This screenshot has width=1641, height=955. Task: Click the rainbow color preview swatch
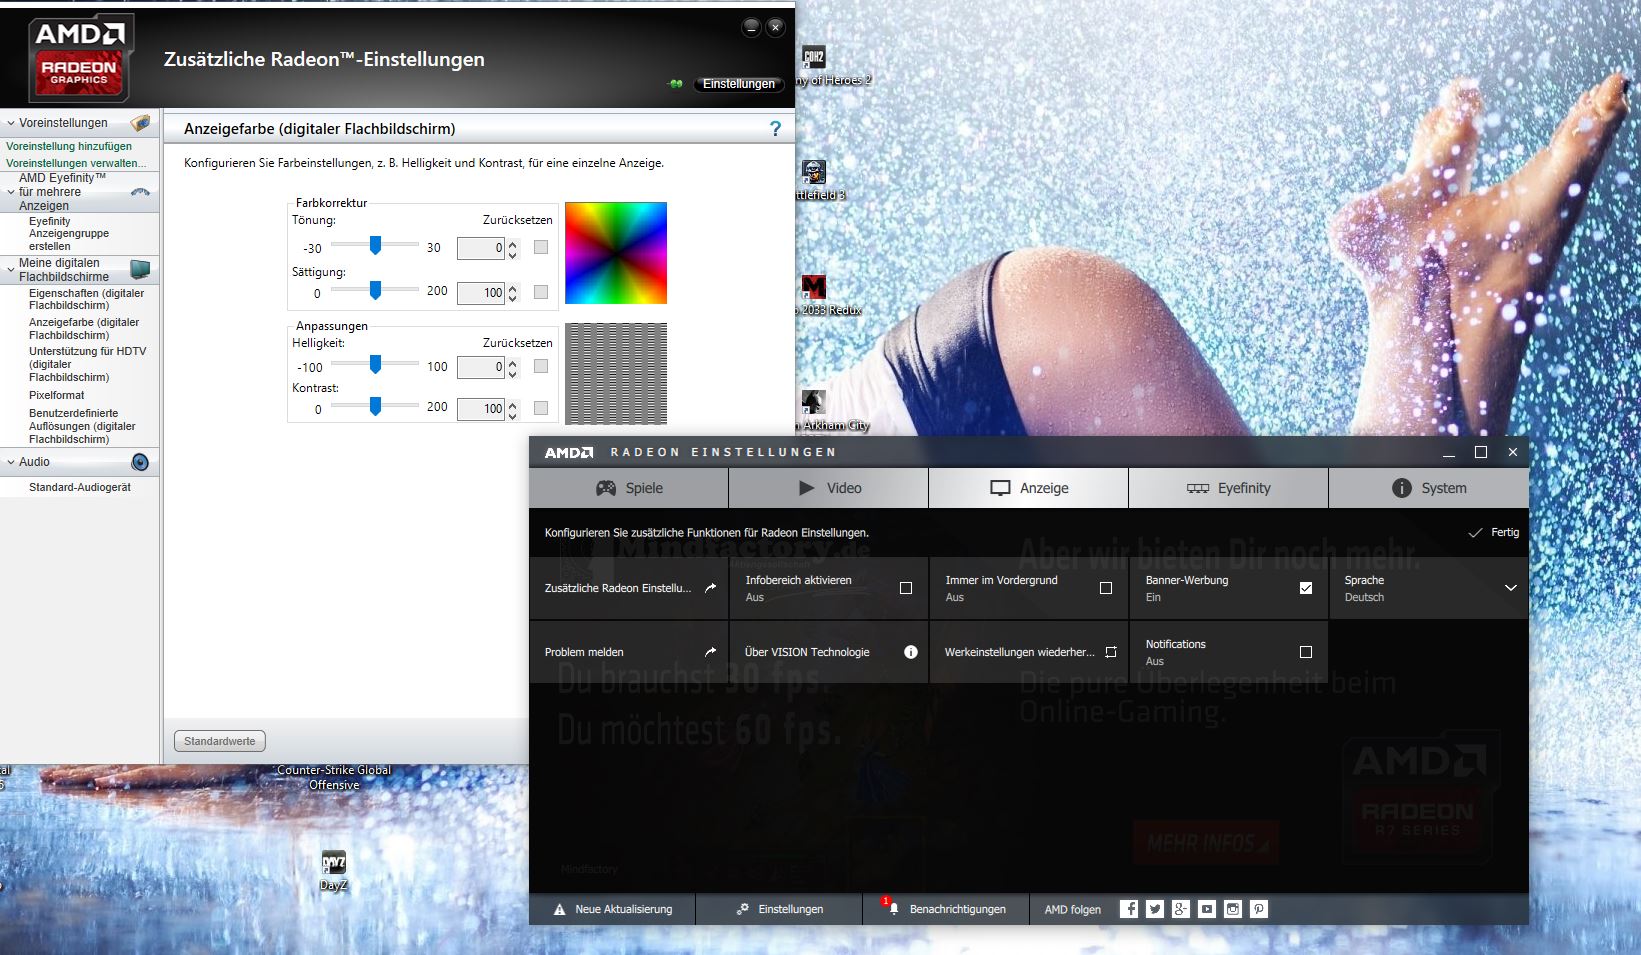(x=616, y=253)
